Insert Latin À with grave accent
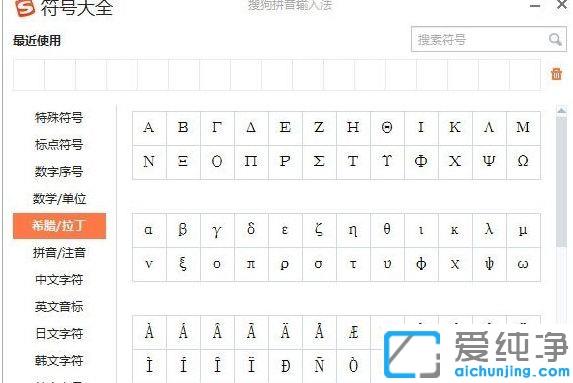This screenshot has width=573, height=383. pyautogui.click(x=149, y=332)
